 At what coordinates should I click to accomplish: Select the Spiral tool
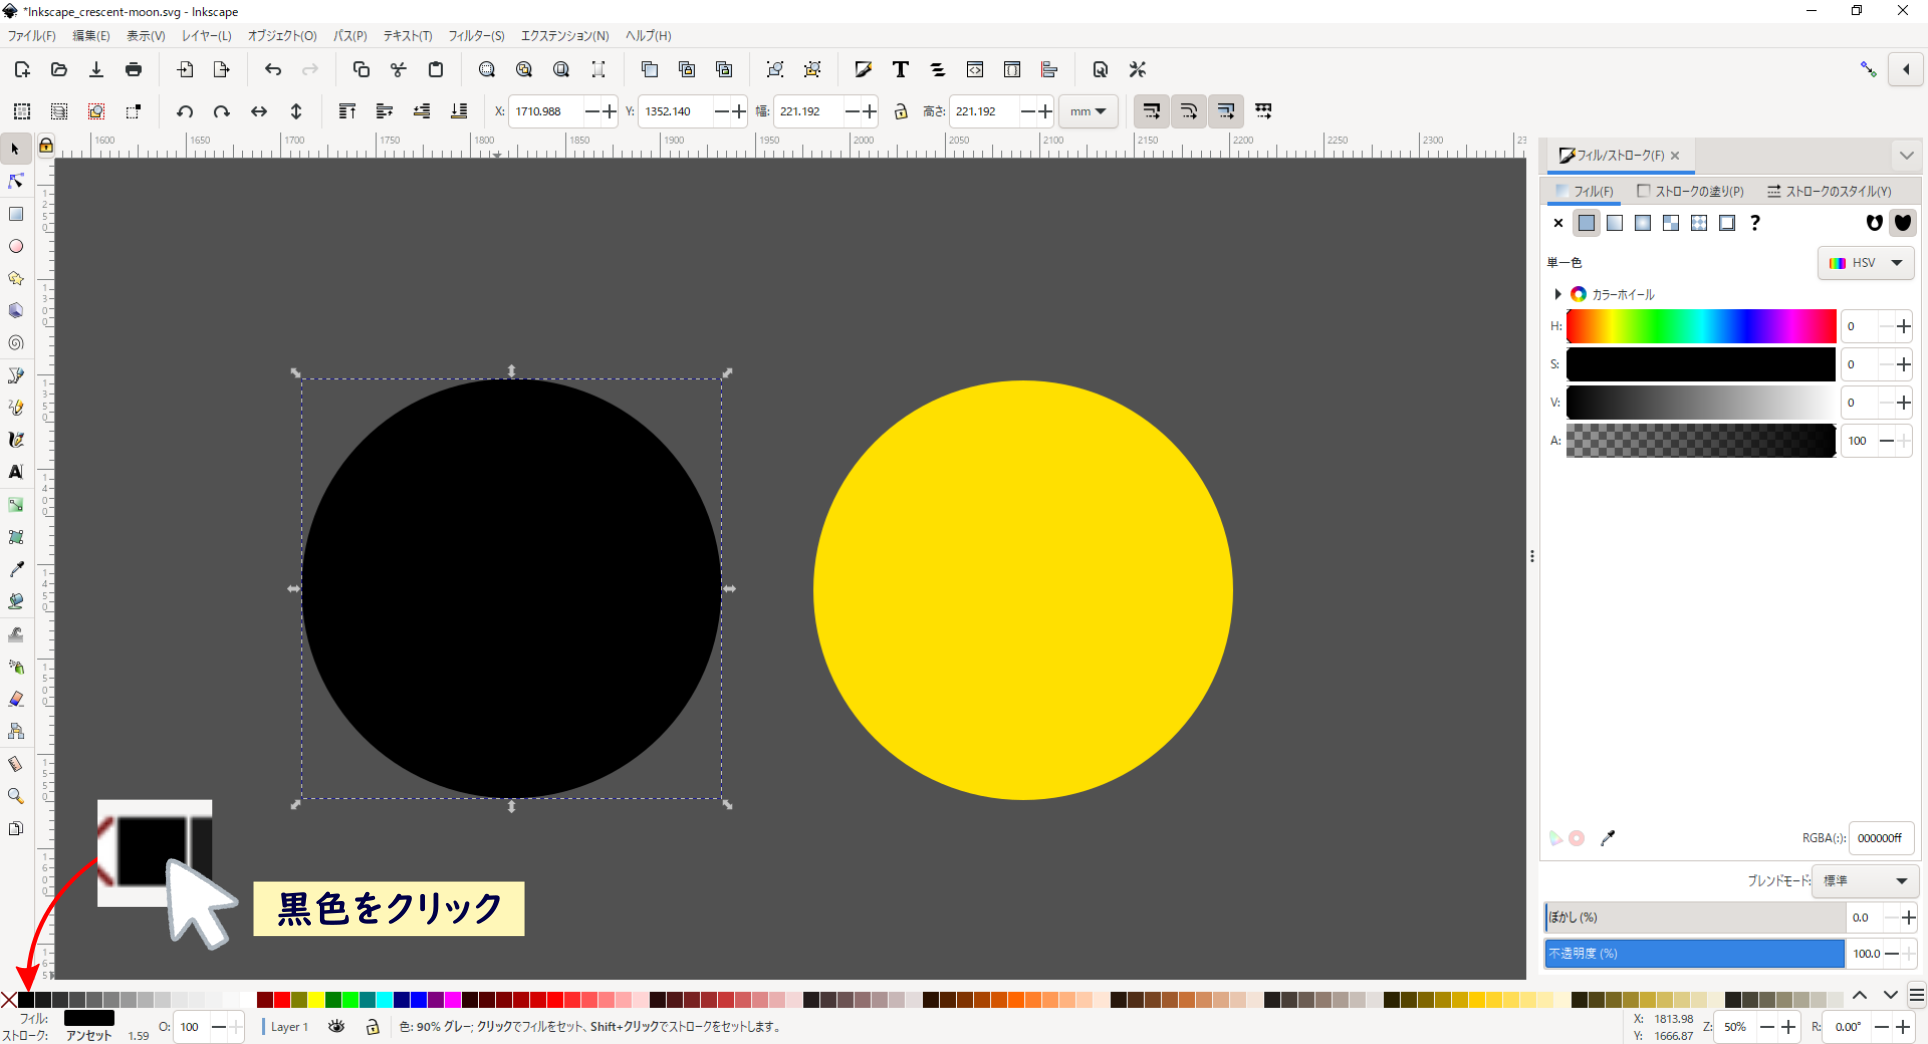pos(16,343)
